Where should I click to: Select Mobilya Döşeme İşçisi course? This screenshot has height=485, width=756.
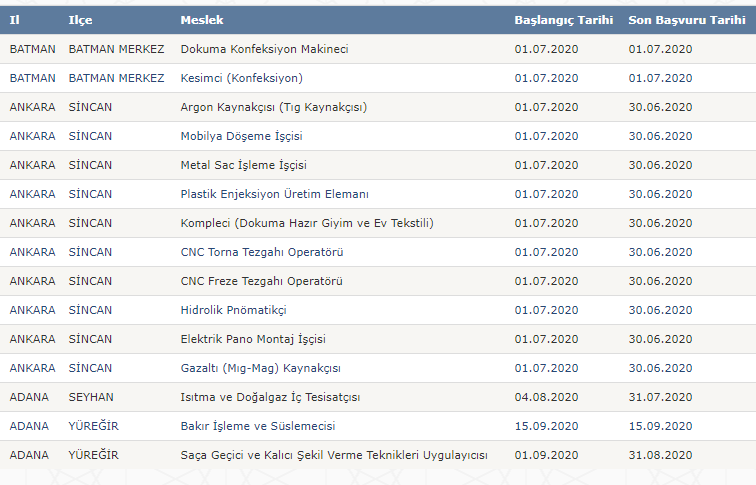[241, 136]
